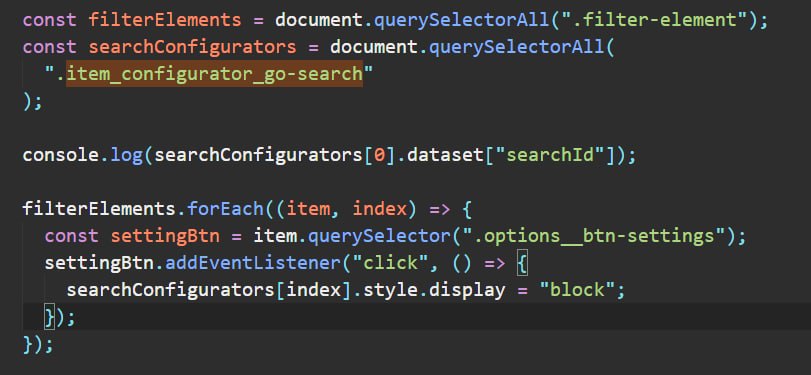Click the searchConfigurators variable declaration
This screenshot has height=375, width=811.
point(192,47)
